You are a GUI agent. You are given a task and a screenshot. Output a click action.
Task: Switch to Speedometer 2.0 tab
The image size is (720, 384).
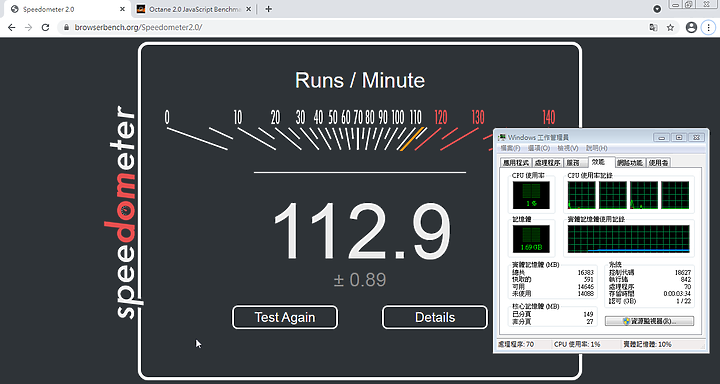coord(68,9)
